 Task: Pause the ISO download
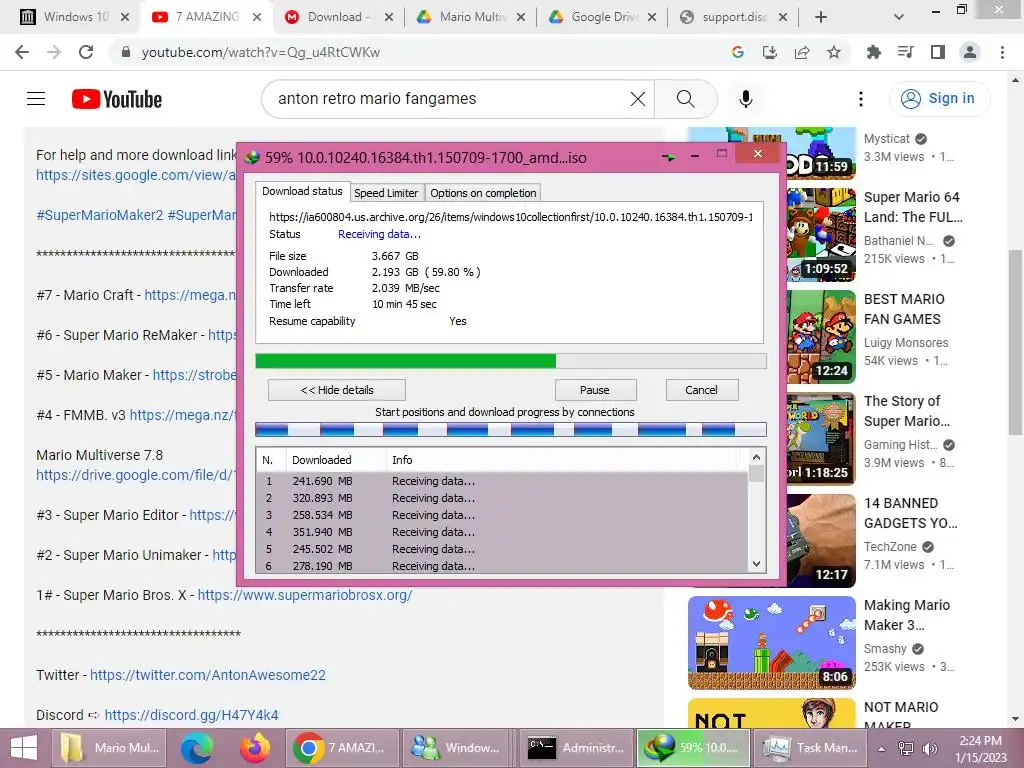[594, 390]
